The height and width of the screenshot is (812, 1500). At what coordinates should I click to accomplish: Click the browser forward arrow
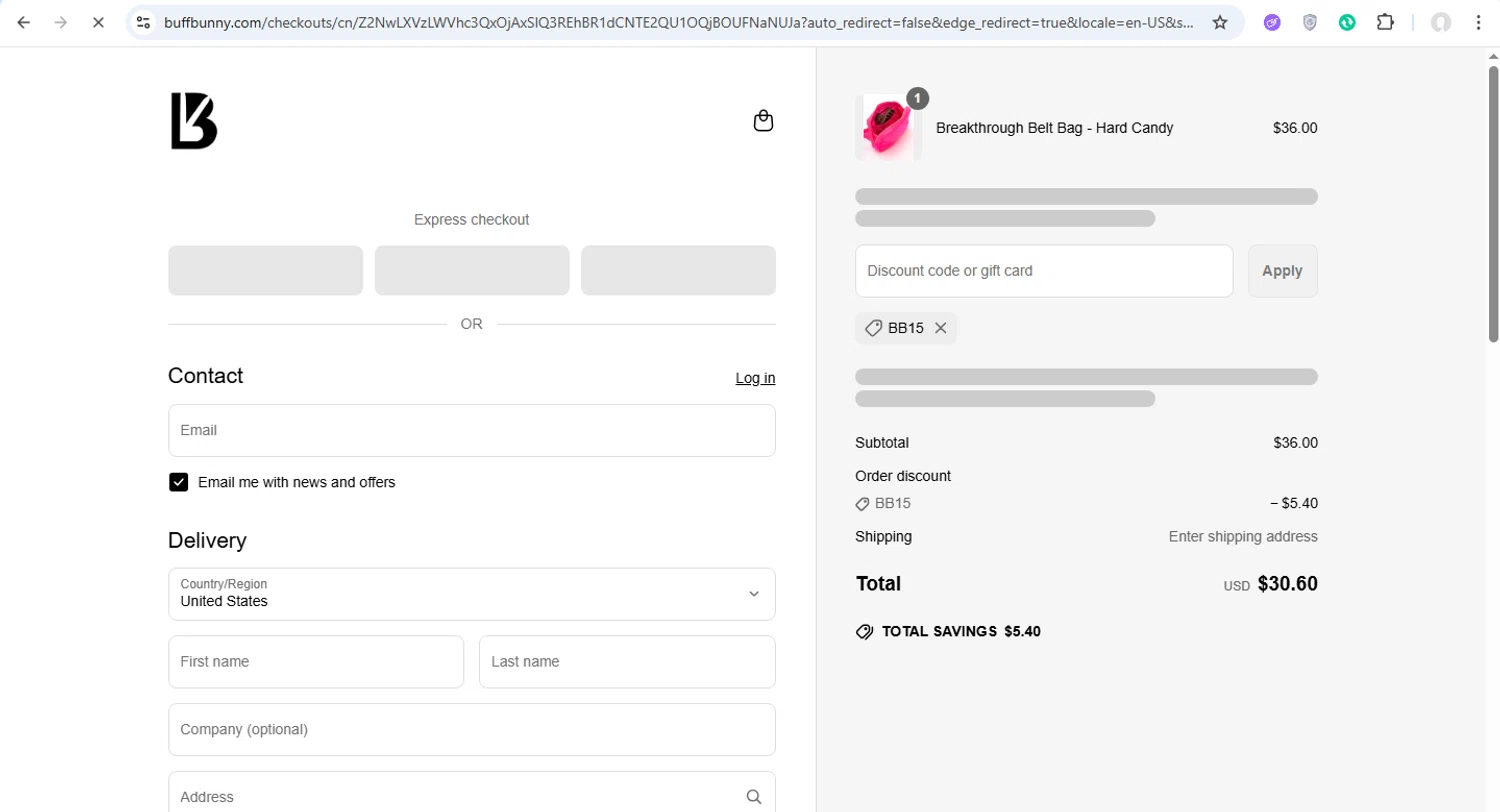(61, 22)
